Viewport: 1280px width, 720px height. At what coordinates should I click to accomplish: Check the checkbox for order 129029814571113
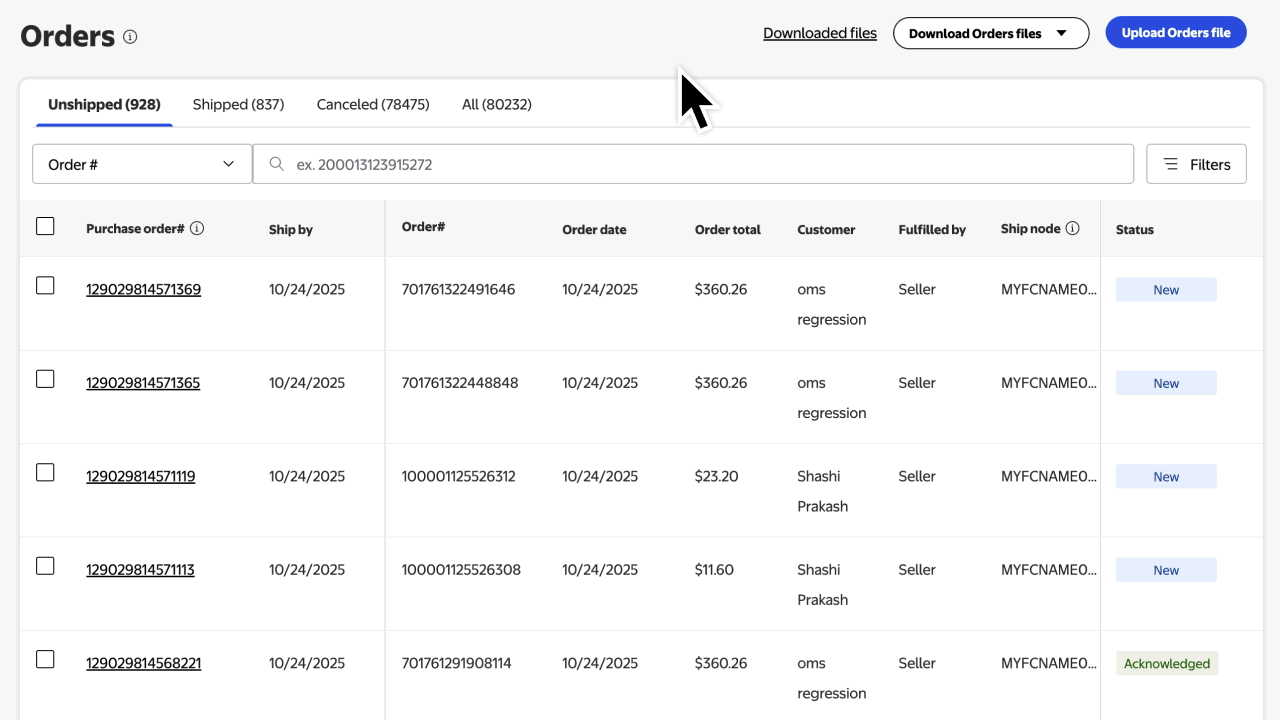45,565
